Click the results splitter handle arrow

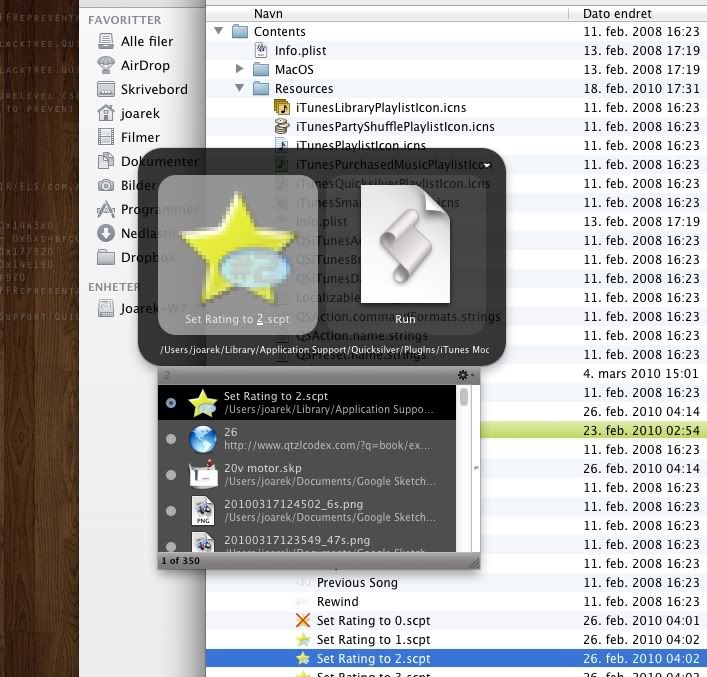pos(476,468)
